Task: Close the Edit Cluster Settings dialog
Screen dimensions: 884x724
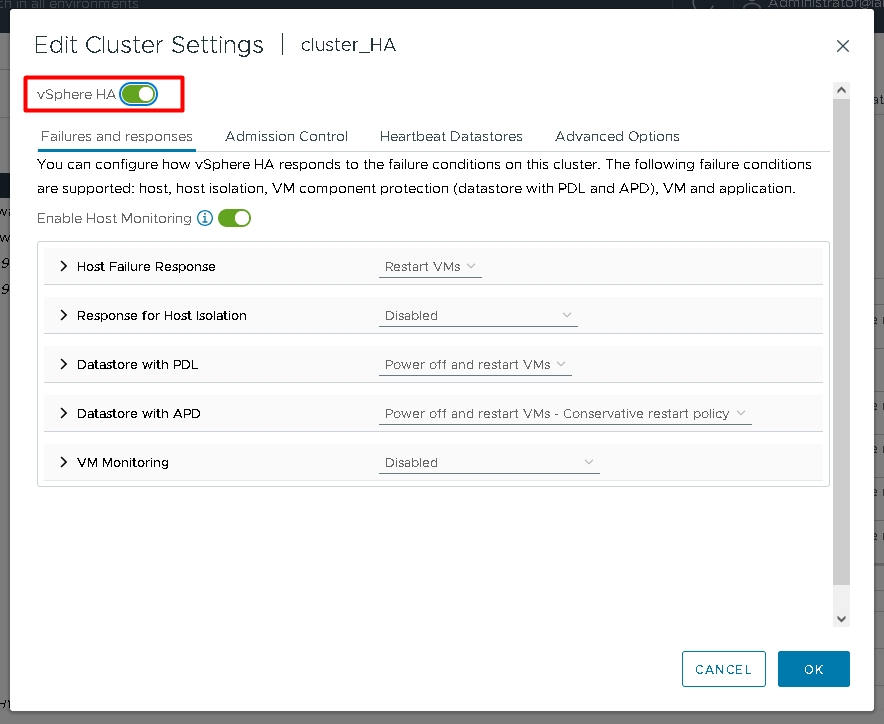Action: pyautogui.click(x=842, y=46)
